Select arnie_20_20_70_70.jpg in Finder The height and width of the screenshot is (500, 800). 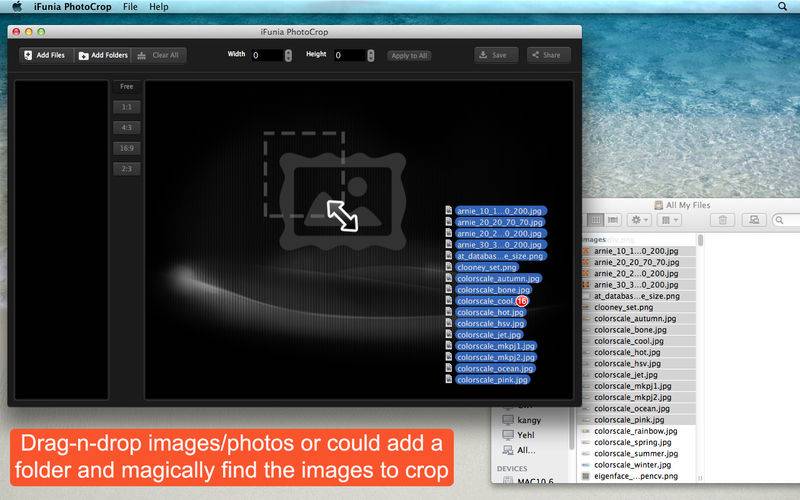[639, 262]
